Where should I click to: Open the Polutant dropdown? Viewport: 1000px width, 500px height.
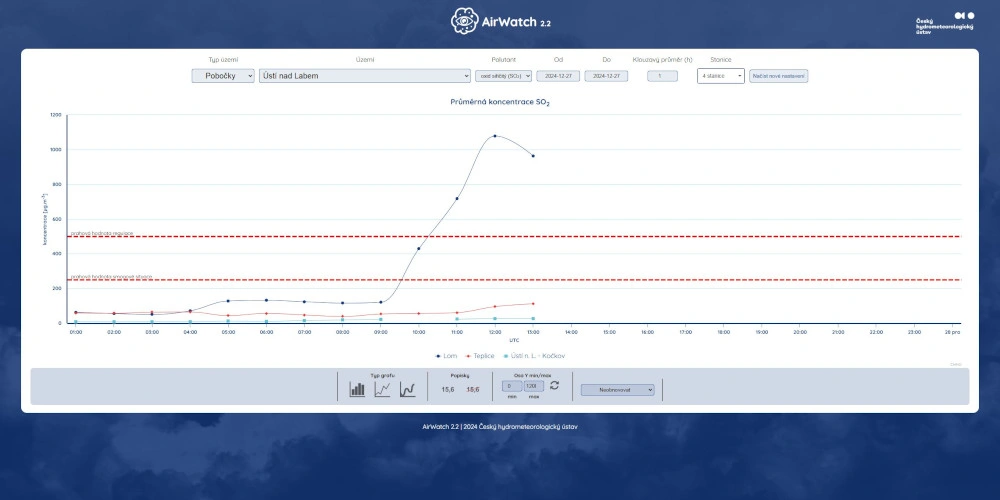pos(503,76)
